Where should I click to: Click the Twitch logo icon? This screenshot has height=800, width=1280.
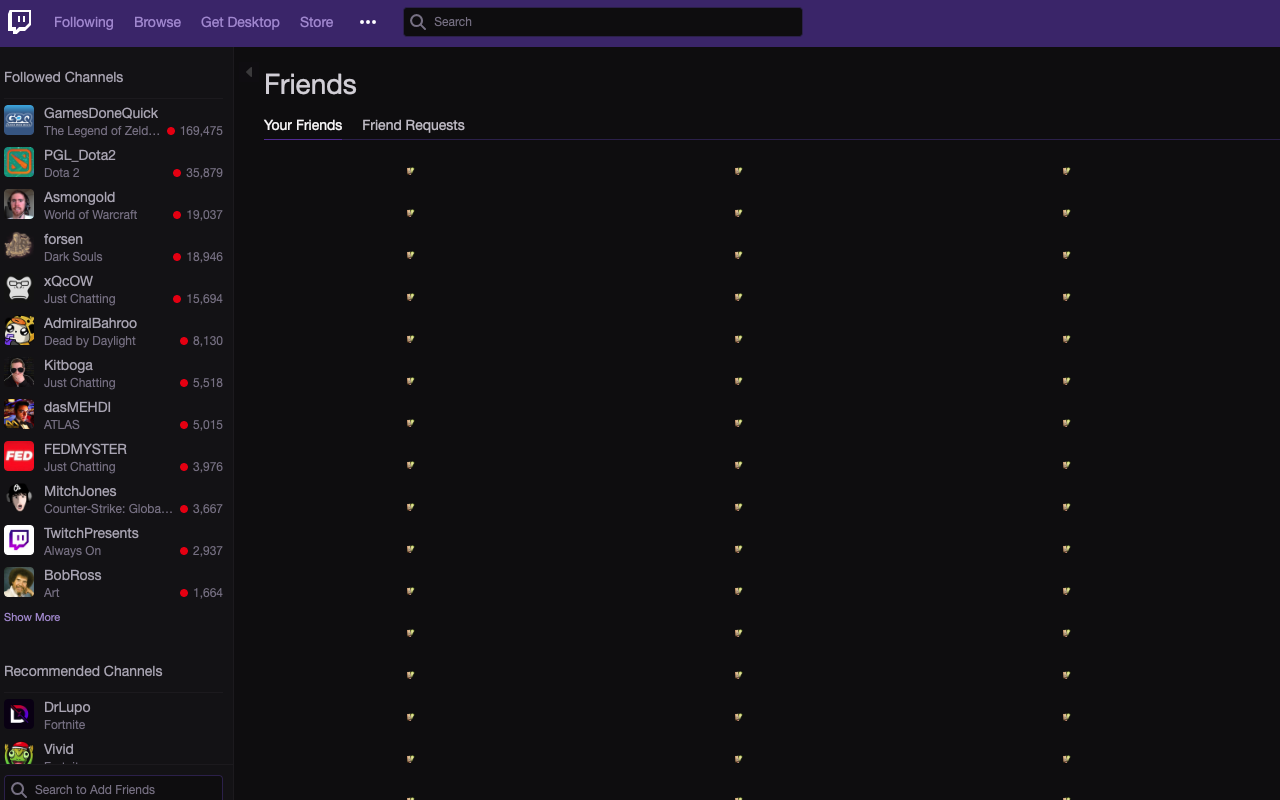click(x=19, y=21)
